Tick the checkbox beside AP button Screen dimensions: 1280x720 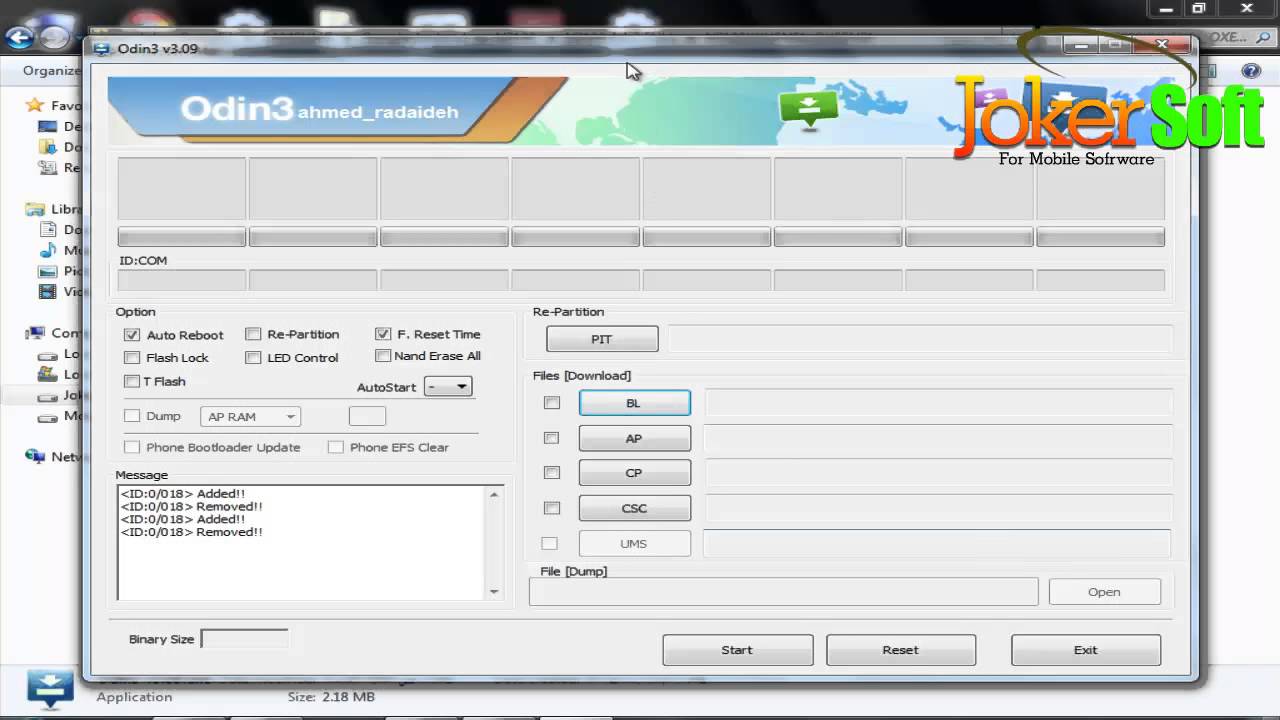coord(551,438)
